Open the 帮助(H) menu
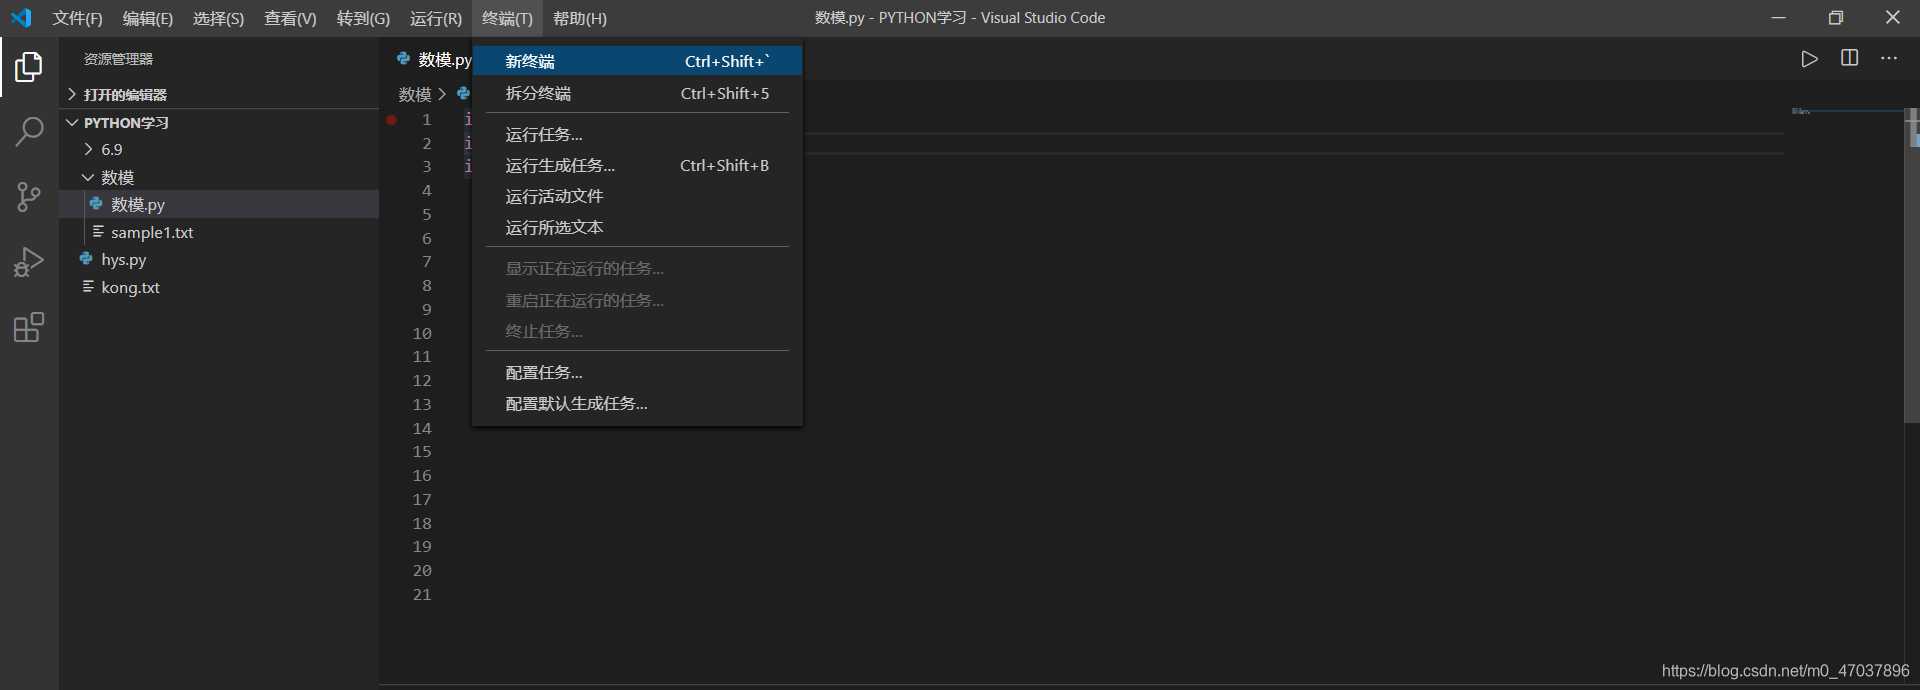1920x690 pixels. (580, 18)
